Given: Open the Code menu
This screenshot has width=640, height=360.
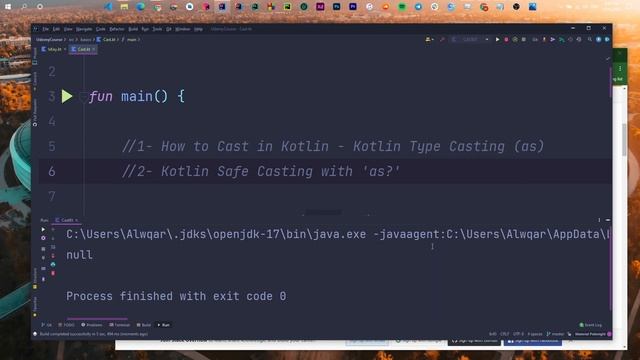Looking at the screenshot, I should pos(100,29).
